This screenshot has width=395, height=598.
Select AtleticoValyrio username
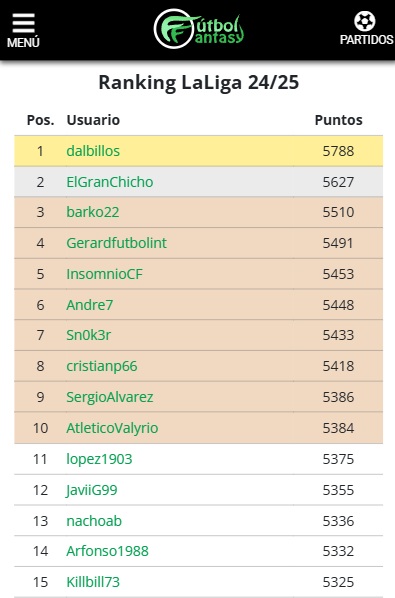pyautogui.click(x=112, y=428)
